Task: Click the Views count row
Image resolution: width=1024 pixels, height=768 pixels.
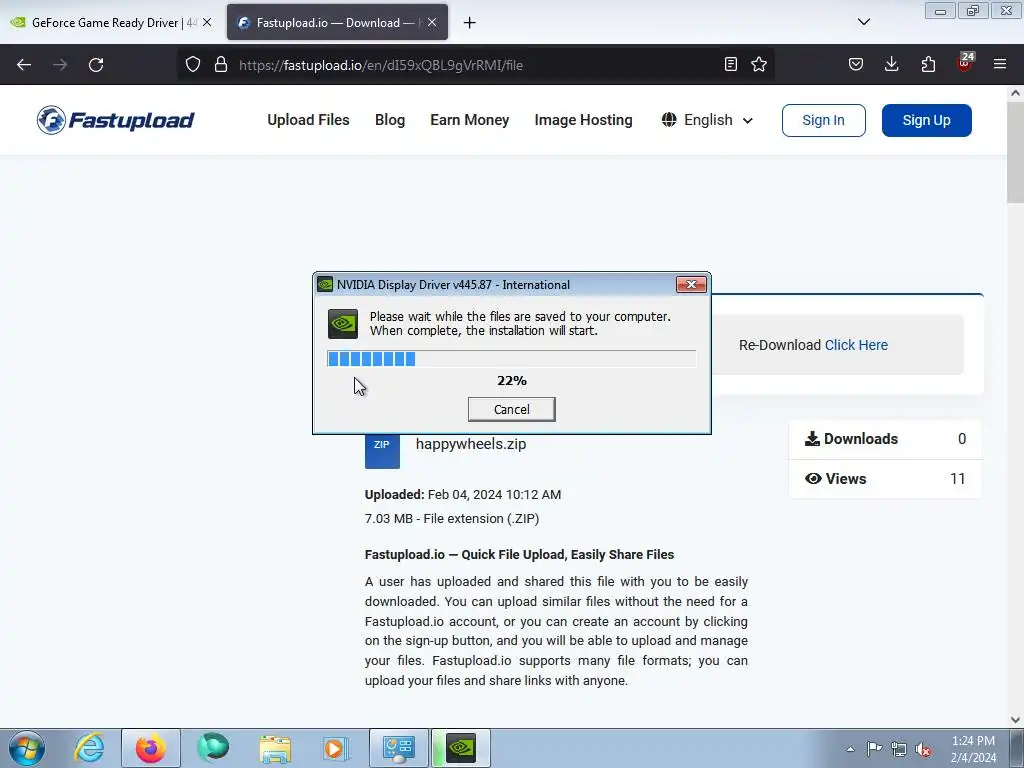Action: 885,479
